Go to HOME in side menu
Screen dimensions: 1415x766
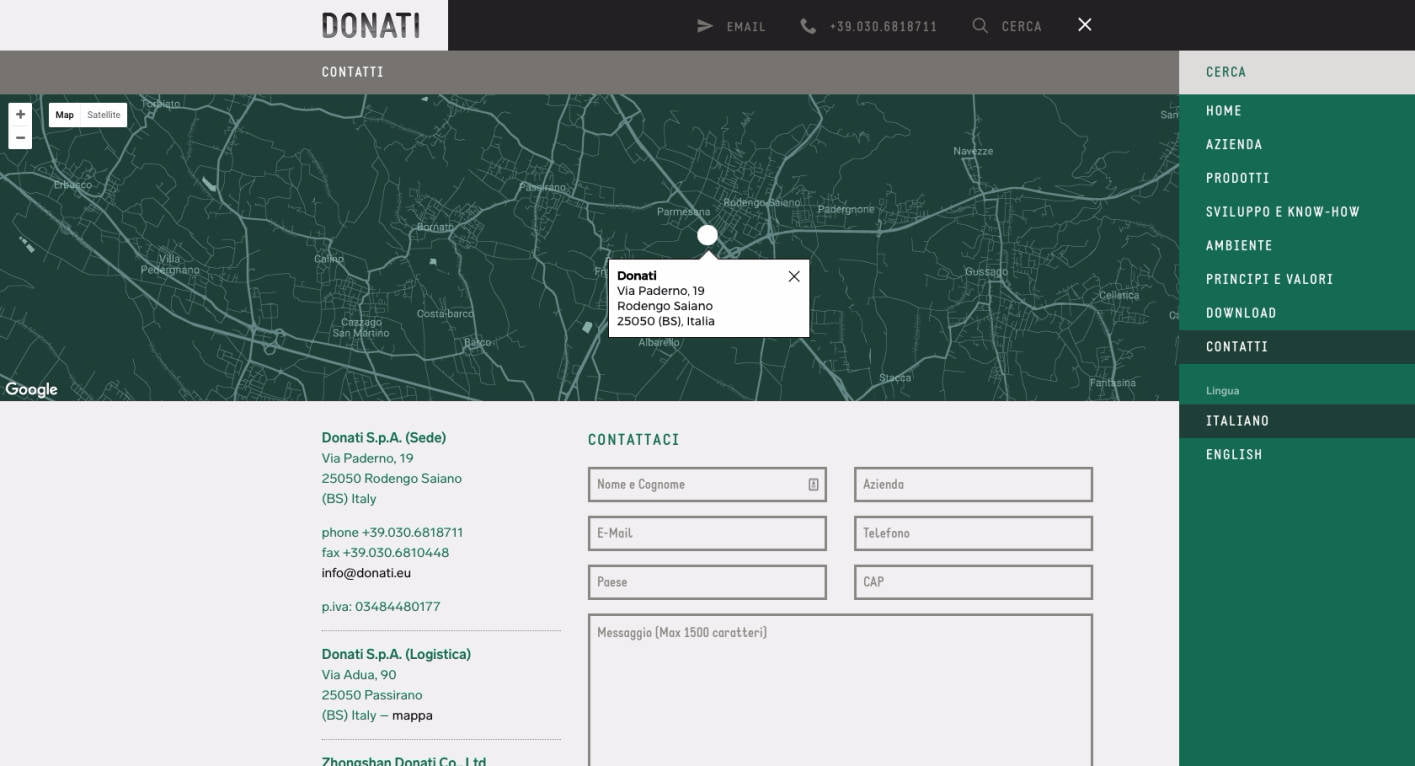tap(1297, 111)
